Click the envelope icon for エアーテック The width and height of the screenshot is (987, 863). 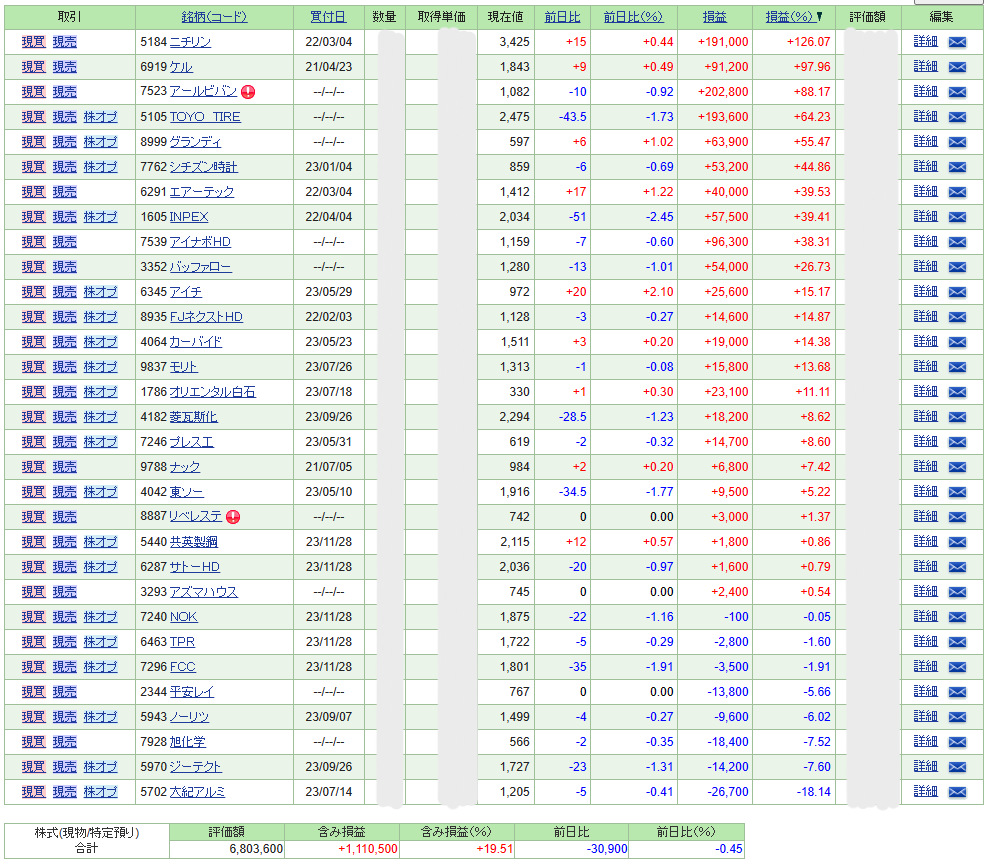pyautogui.click(x=957, y=192)
